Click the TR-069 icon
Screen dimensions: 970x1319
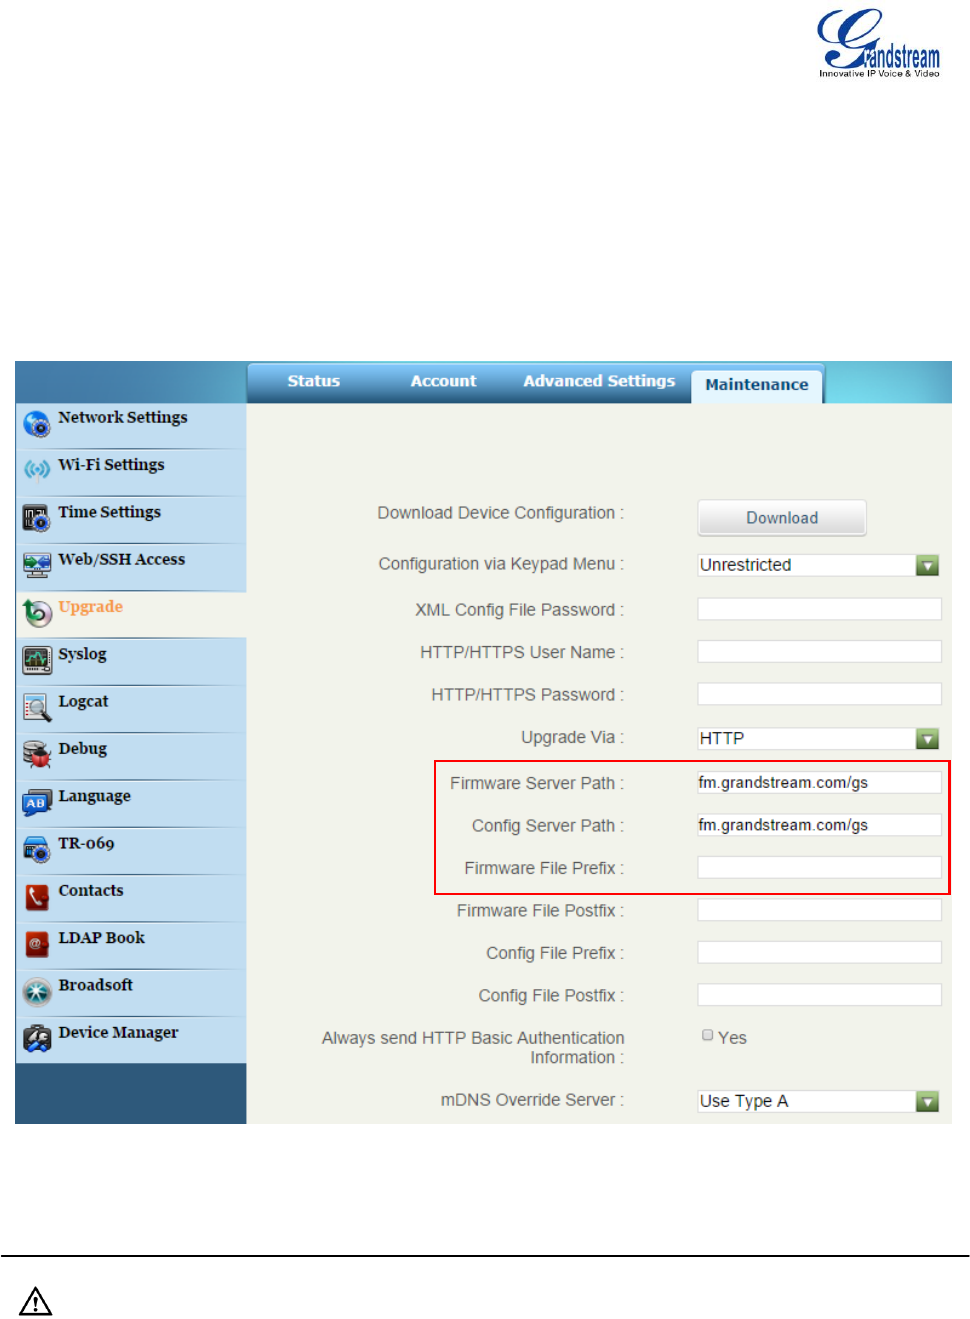(37, 849)
